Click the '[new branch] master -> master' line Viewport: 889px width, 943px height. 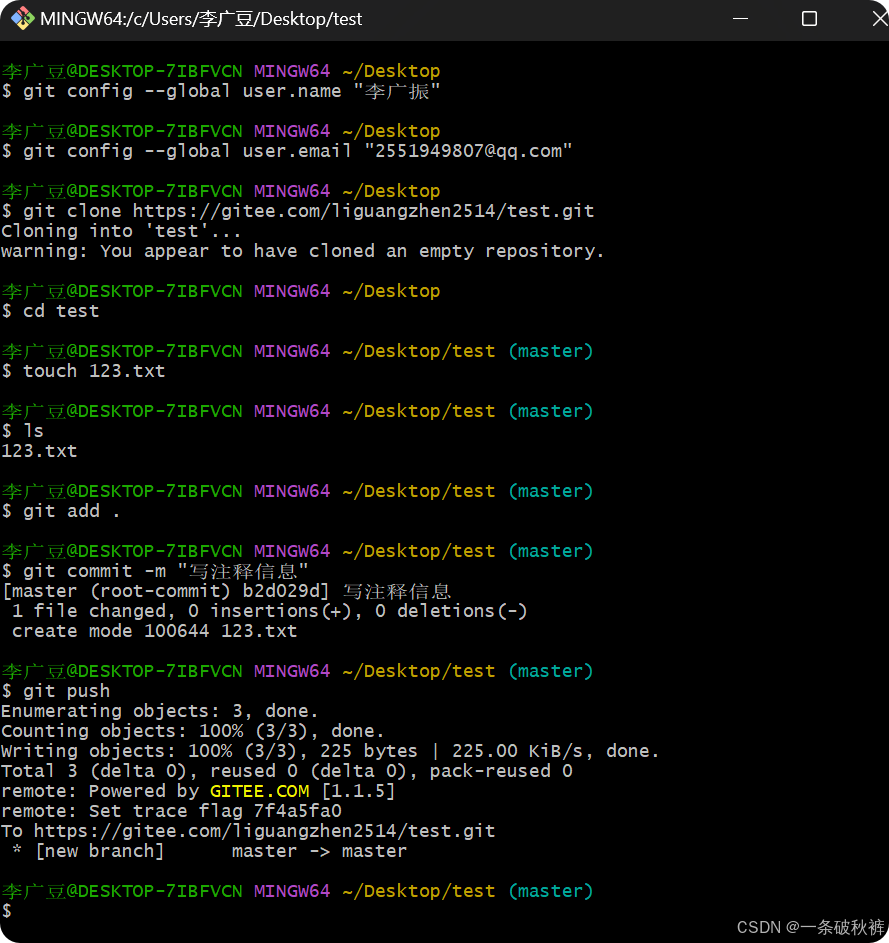click(209, 851)
